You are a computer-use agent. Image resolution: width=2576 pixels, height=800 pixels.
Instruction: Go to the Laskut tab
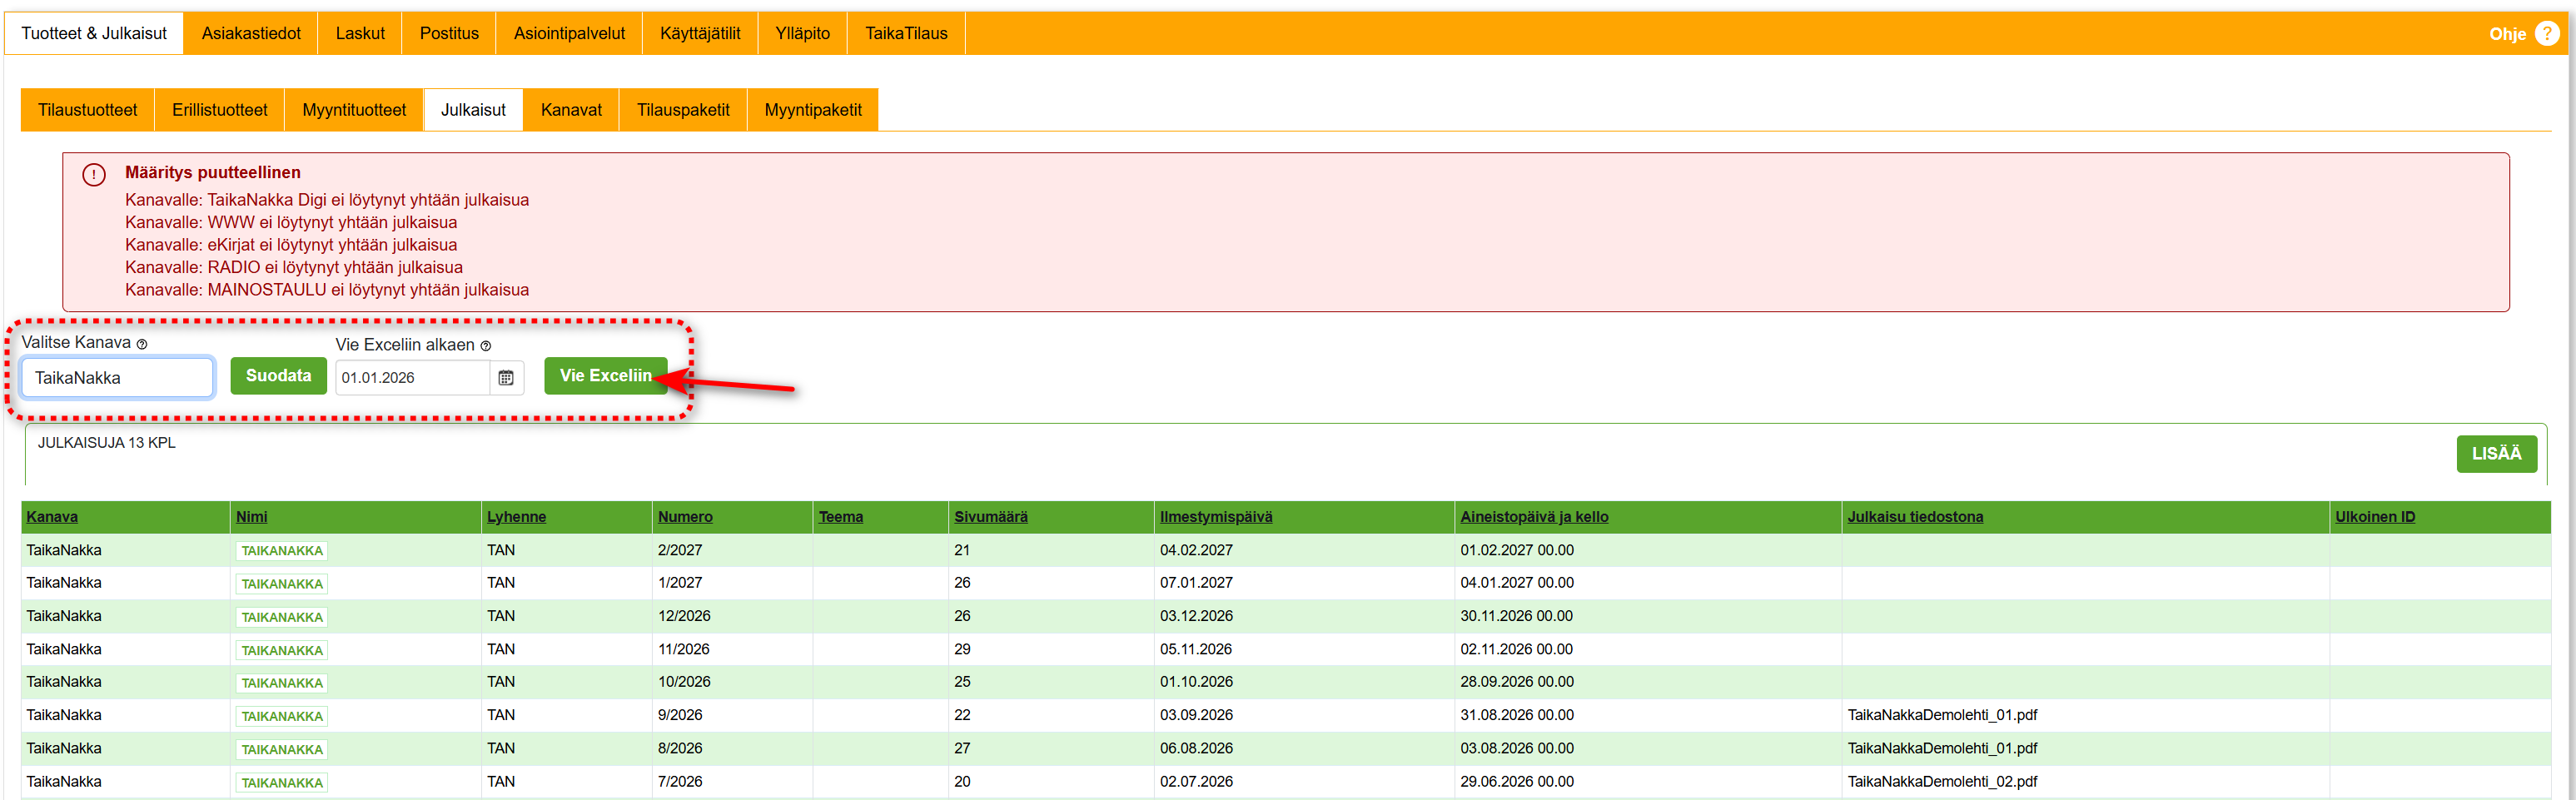[360, 33]
